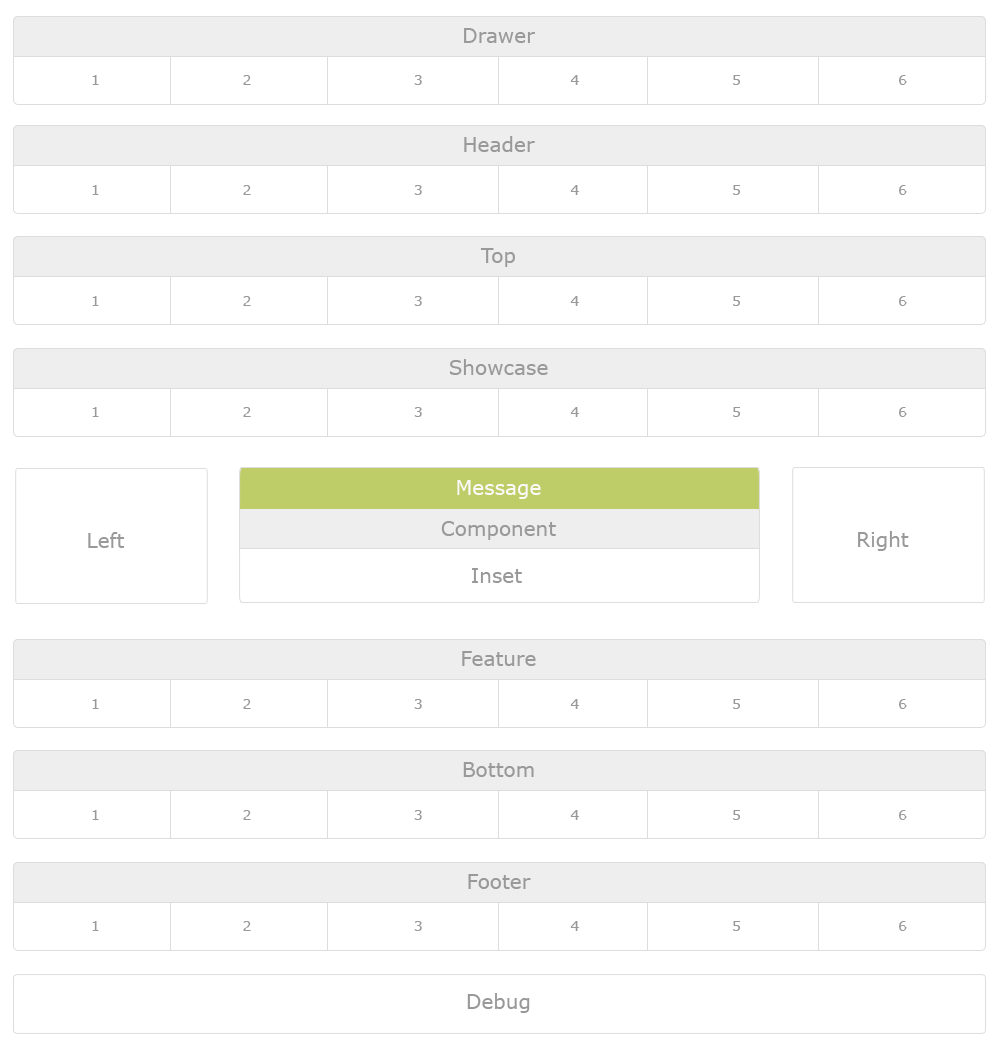Click the Debug block
The width and height of the screenshot is (1000, 1056).
pyautogui.click(x=498, y=1003)
